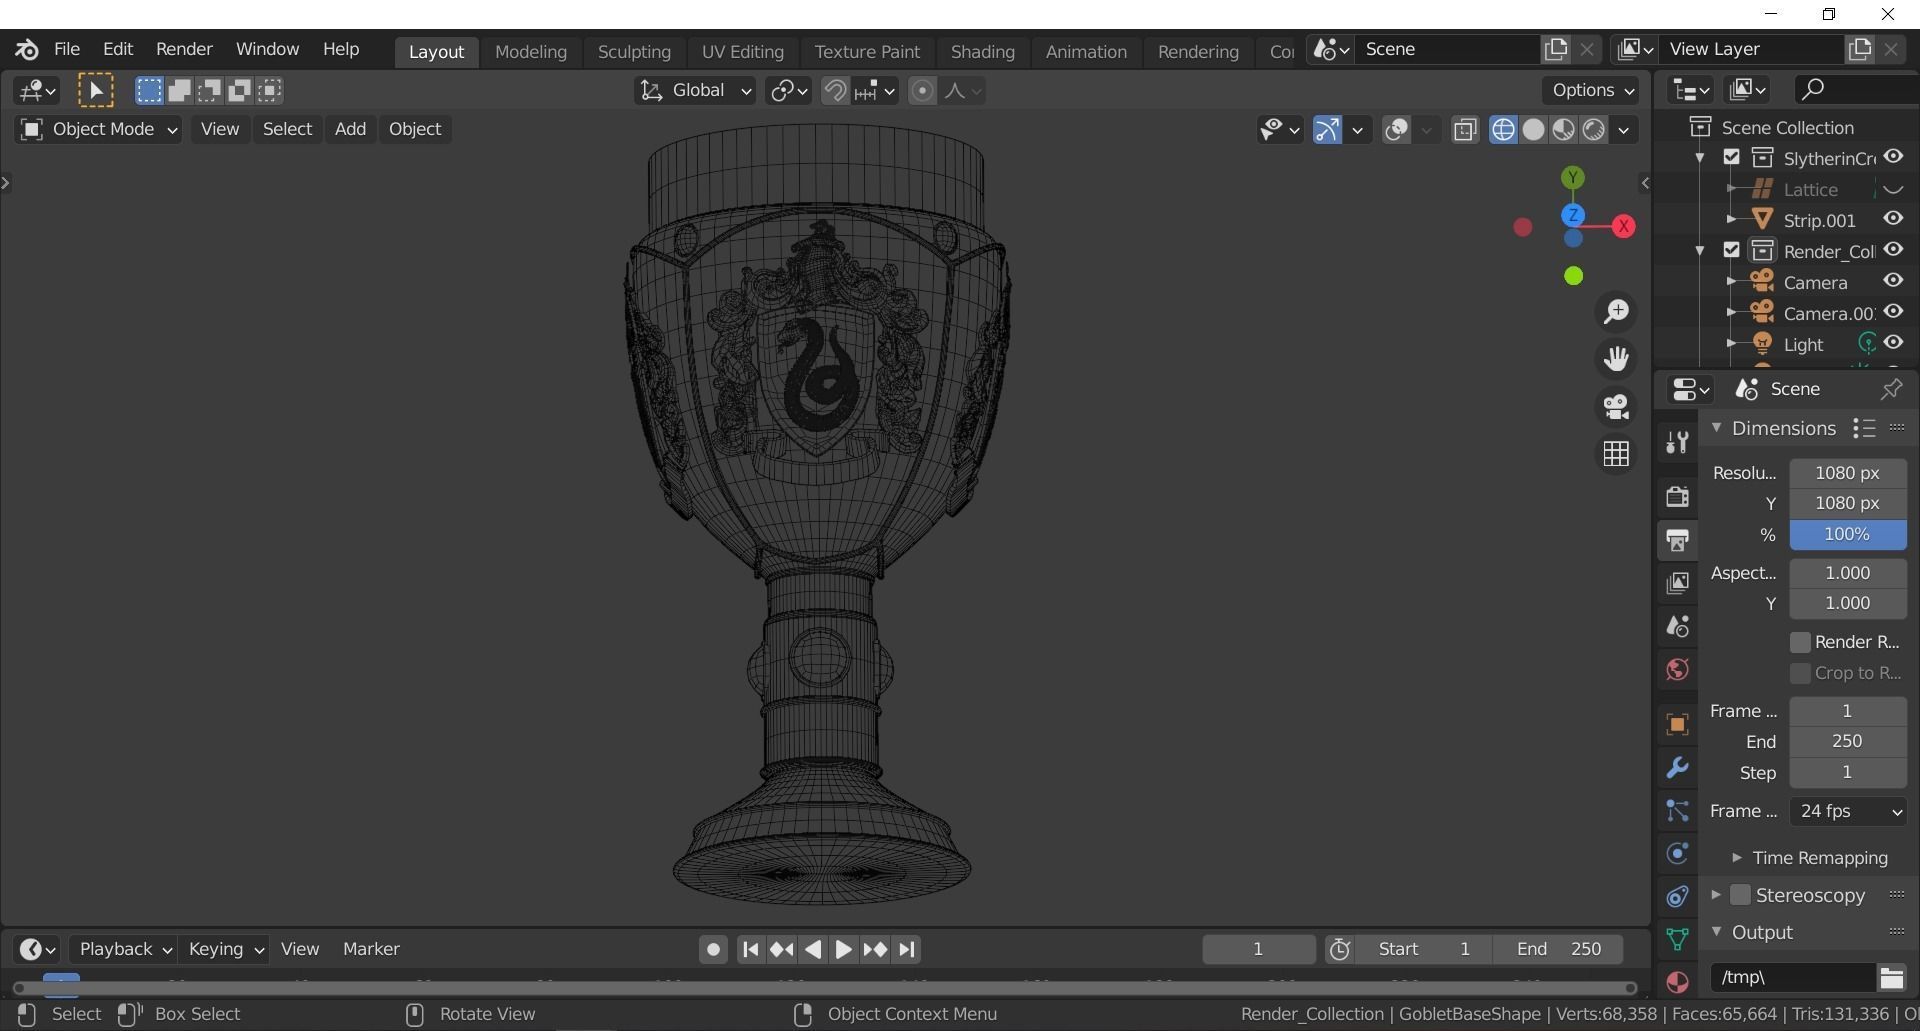Screen dimensions: 1920x1031
Task: Collapse the Output panel
Action: [x=1716, y=932]
